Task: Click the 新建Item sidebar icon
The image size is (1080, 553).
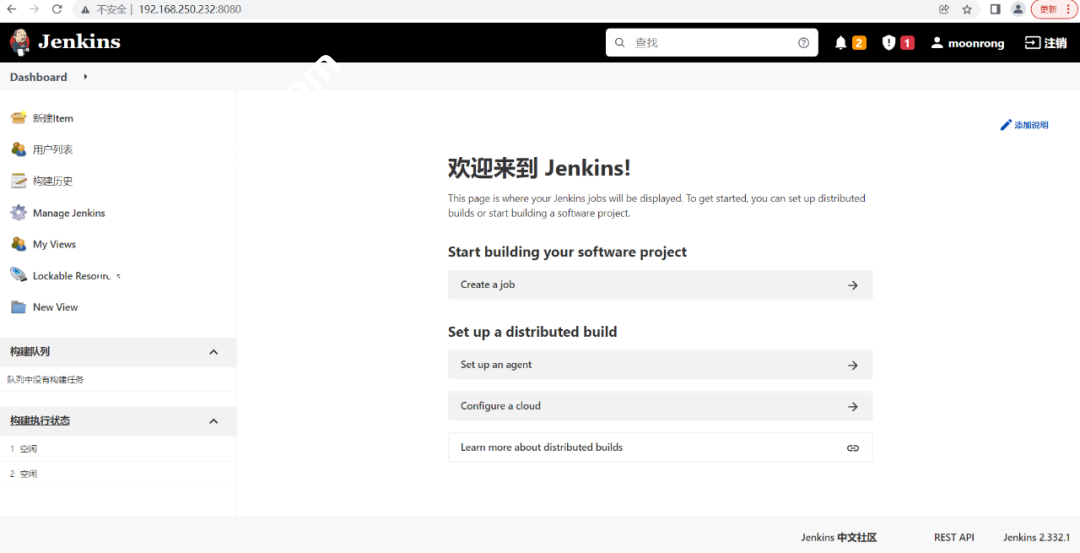Action: click(x=18, y=118)
